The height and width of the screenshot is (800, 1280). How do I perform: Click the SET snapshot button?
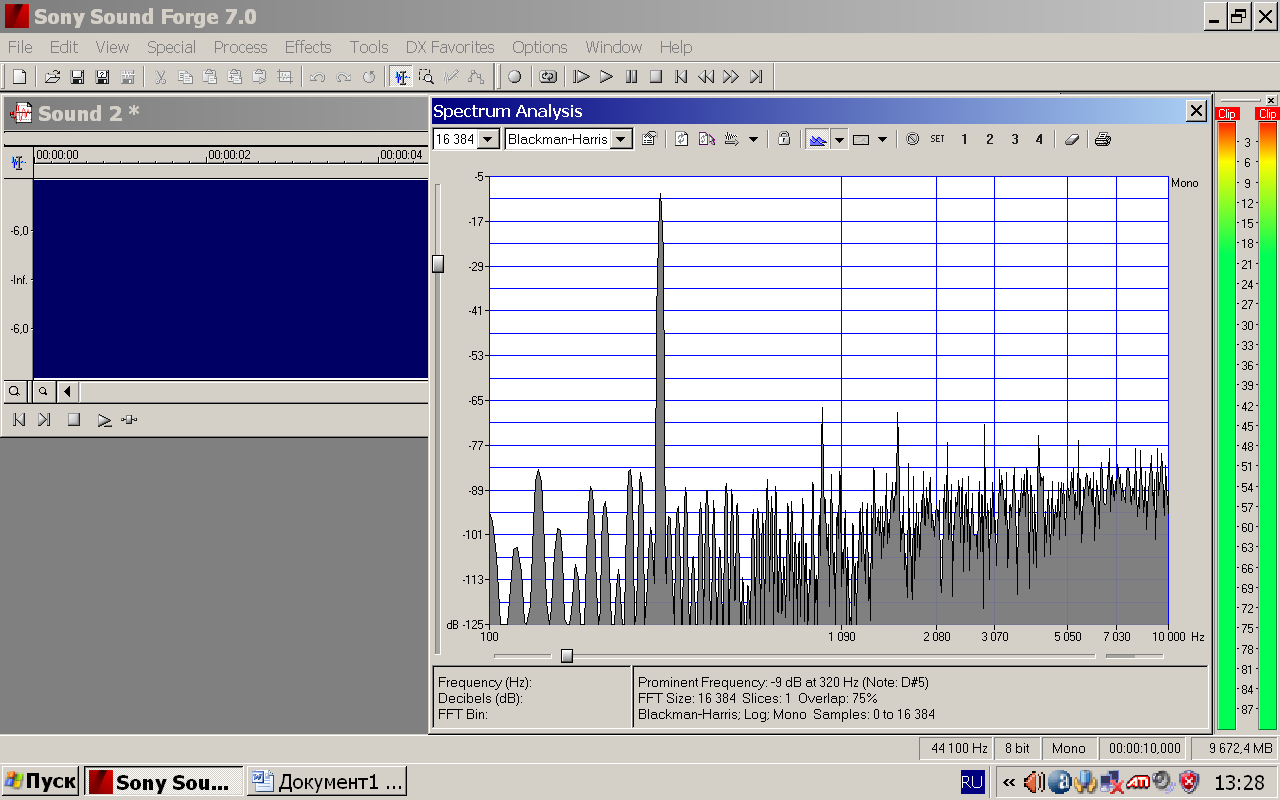tap(937, 139)
